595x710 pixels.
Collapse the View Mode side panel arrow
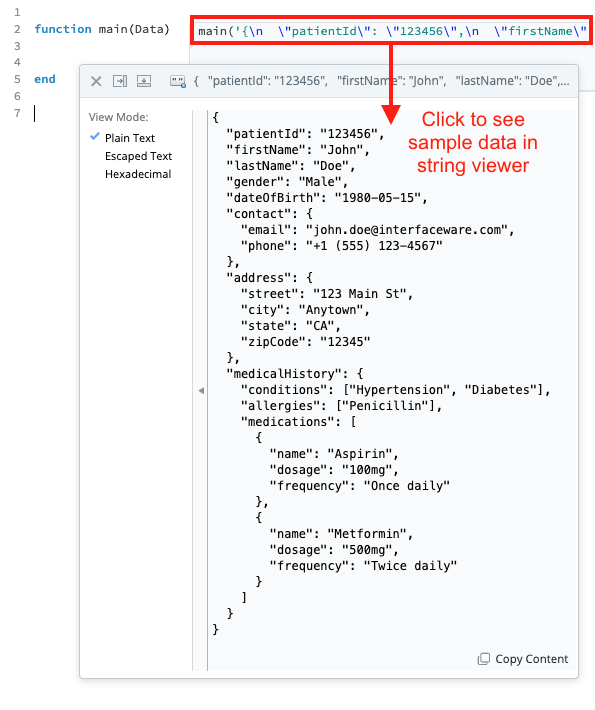[201, 390]
